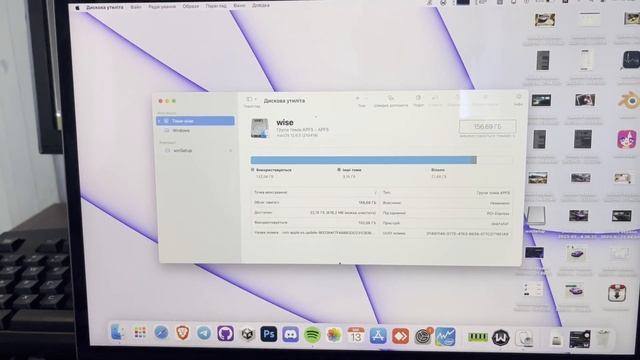Launch the orange AnyDesk icon in Dock

400,336
